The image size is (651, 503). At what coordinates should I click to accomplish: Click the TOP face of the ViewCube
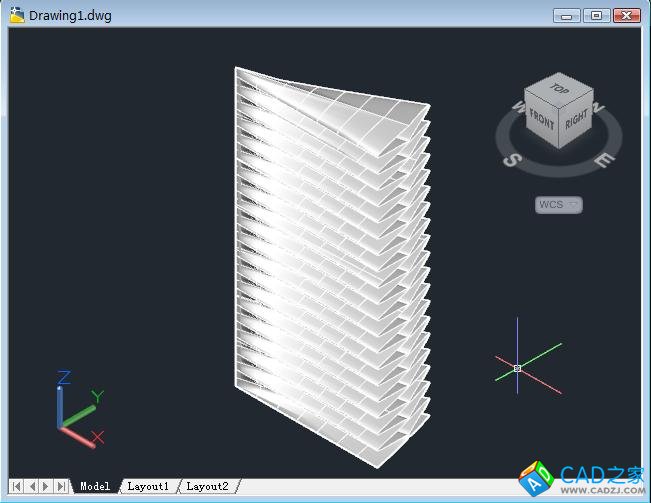click(560, 89)
